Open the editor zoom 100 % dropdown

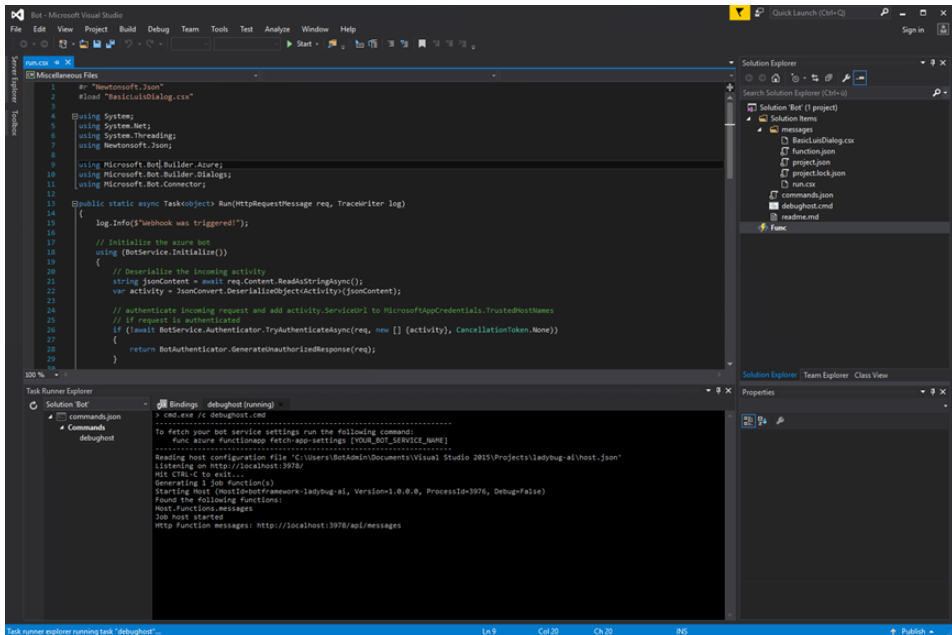[x=56, y=375]
